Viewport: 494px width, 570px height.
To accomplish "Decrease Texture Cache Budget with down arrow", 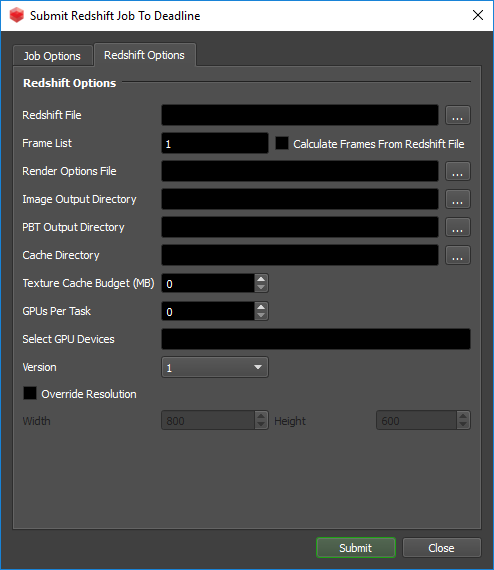I will 261,288.
